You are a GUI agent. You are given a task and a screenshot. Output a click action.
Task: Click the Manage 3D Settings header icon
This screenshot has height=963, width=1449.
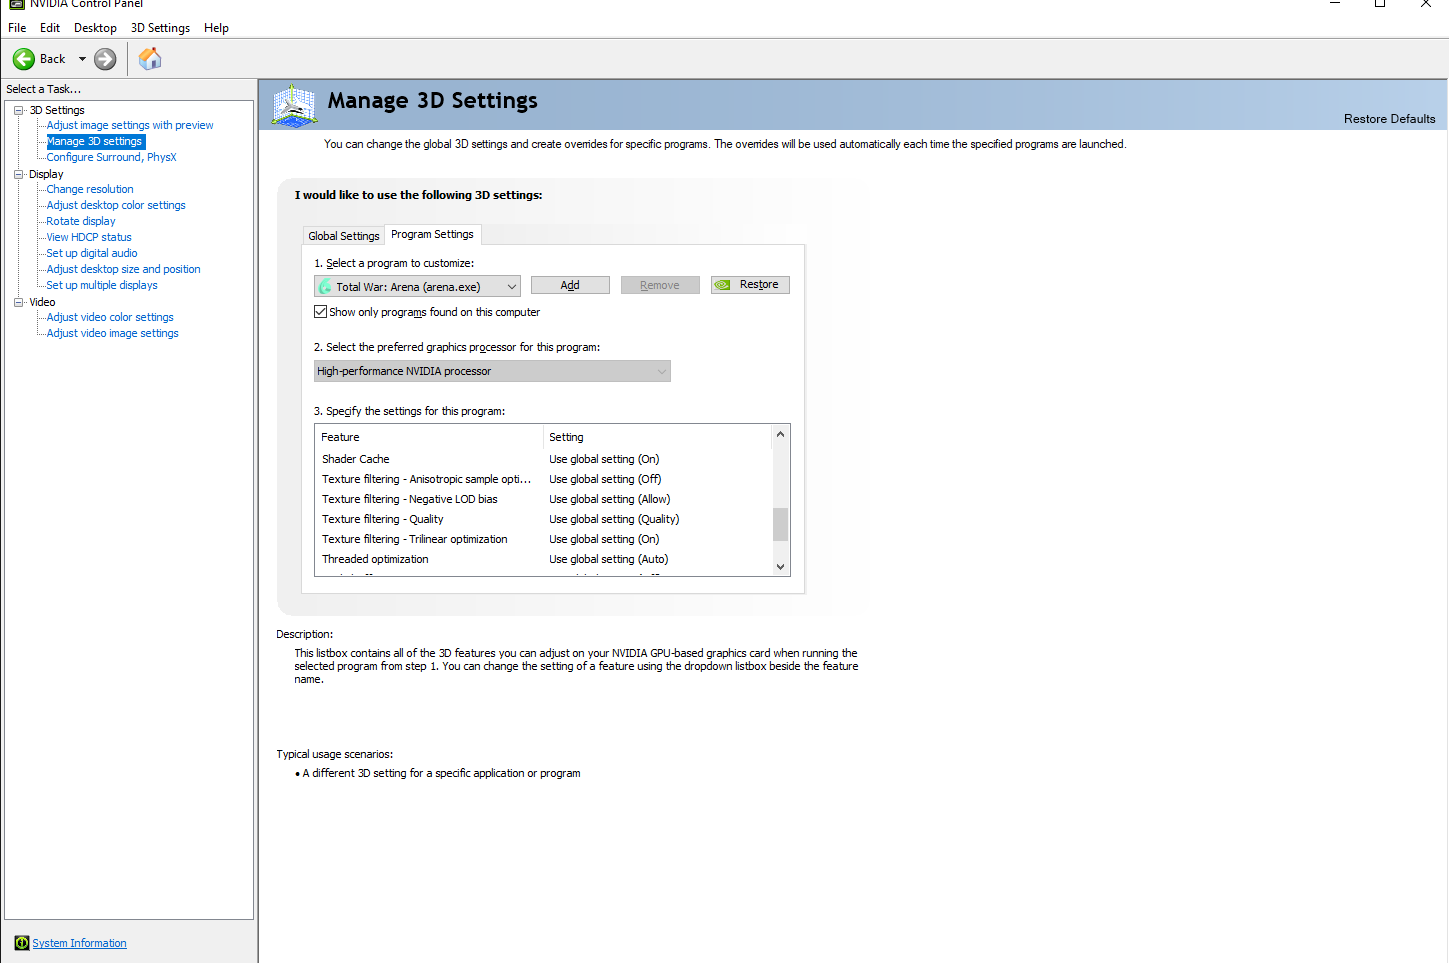(295, 105)
